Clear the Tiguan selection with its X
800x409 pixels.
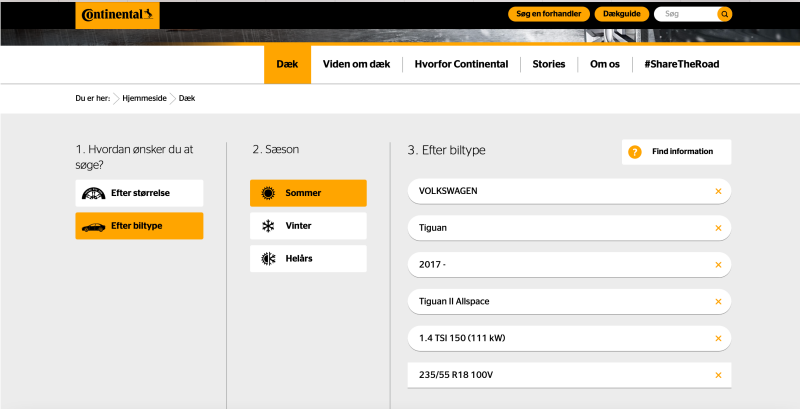718,228
